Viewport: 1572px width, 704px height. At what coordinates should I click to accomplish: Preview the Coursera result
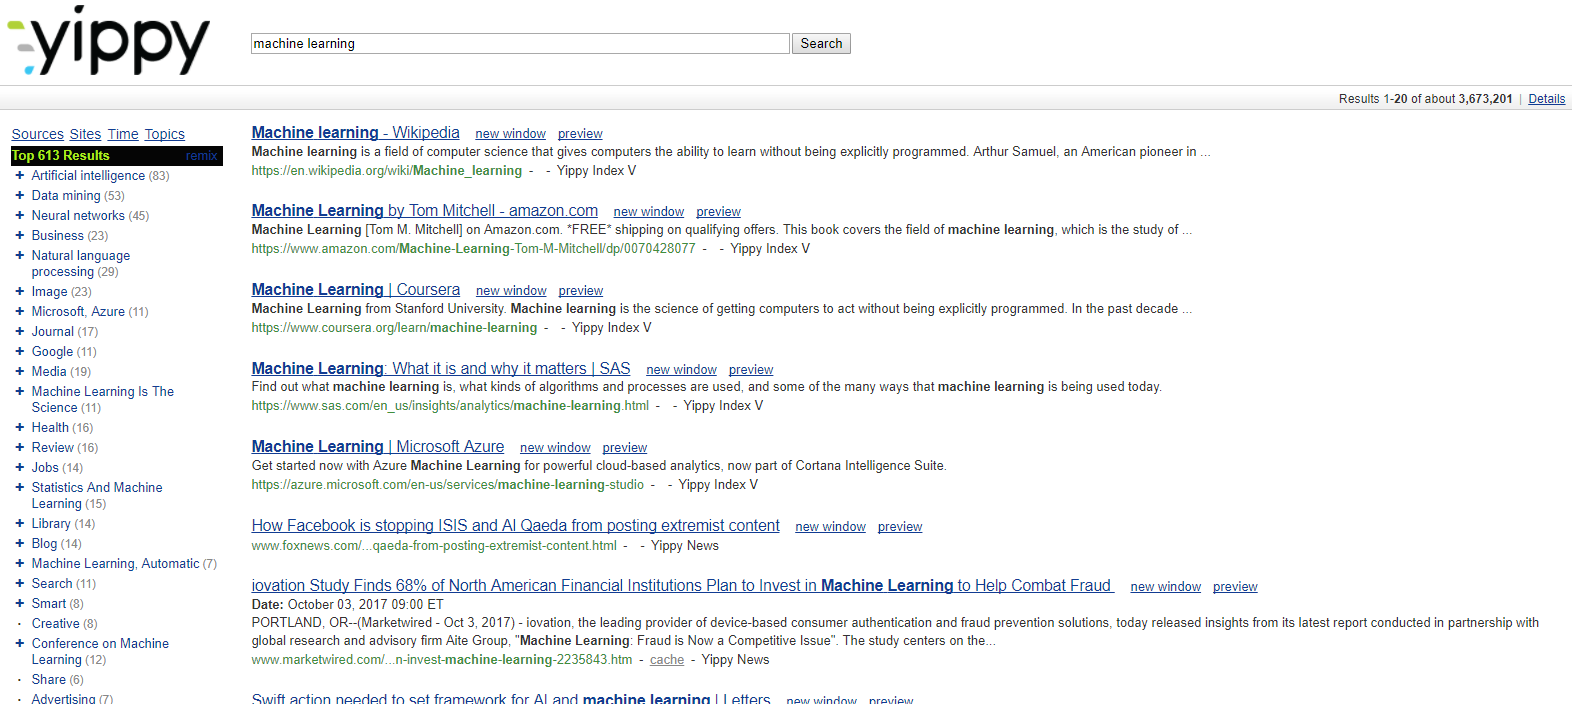pos(581,291)
